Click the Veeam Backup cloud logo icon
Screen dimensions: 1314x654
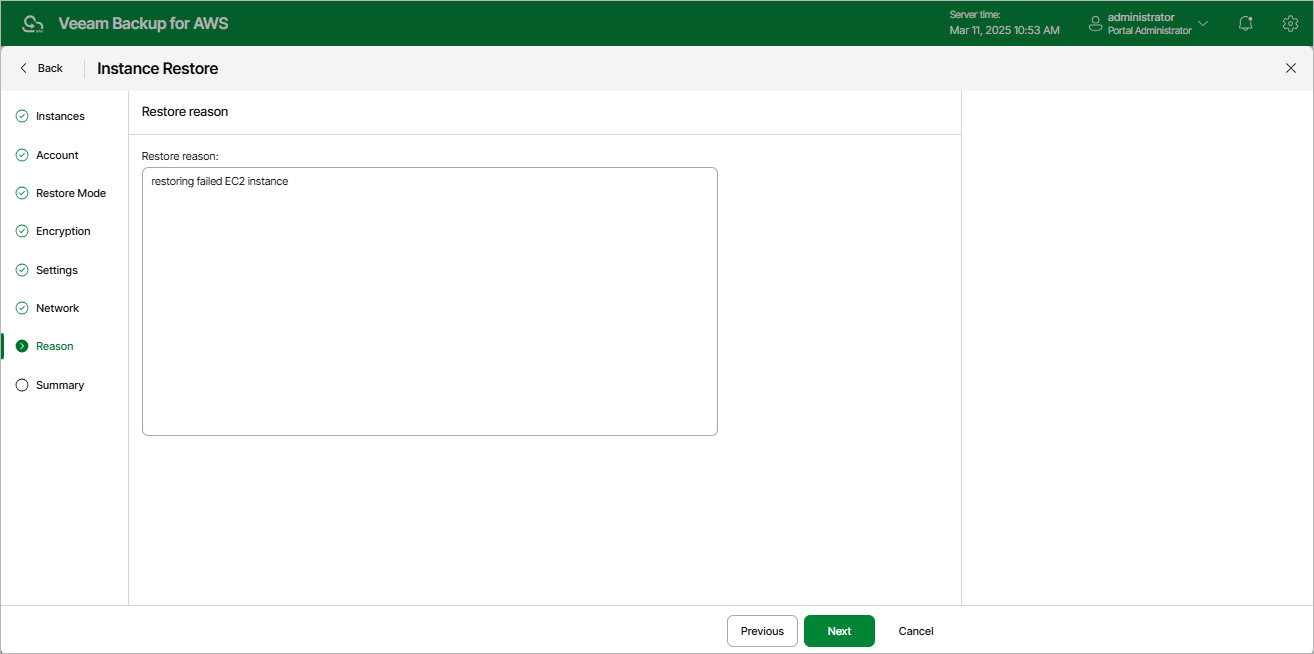[33, 23]
